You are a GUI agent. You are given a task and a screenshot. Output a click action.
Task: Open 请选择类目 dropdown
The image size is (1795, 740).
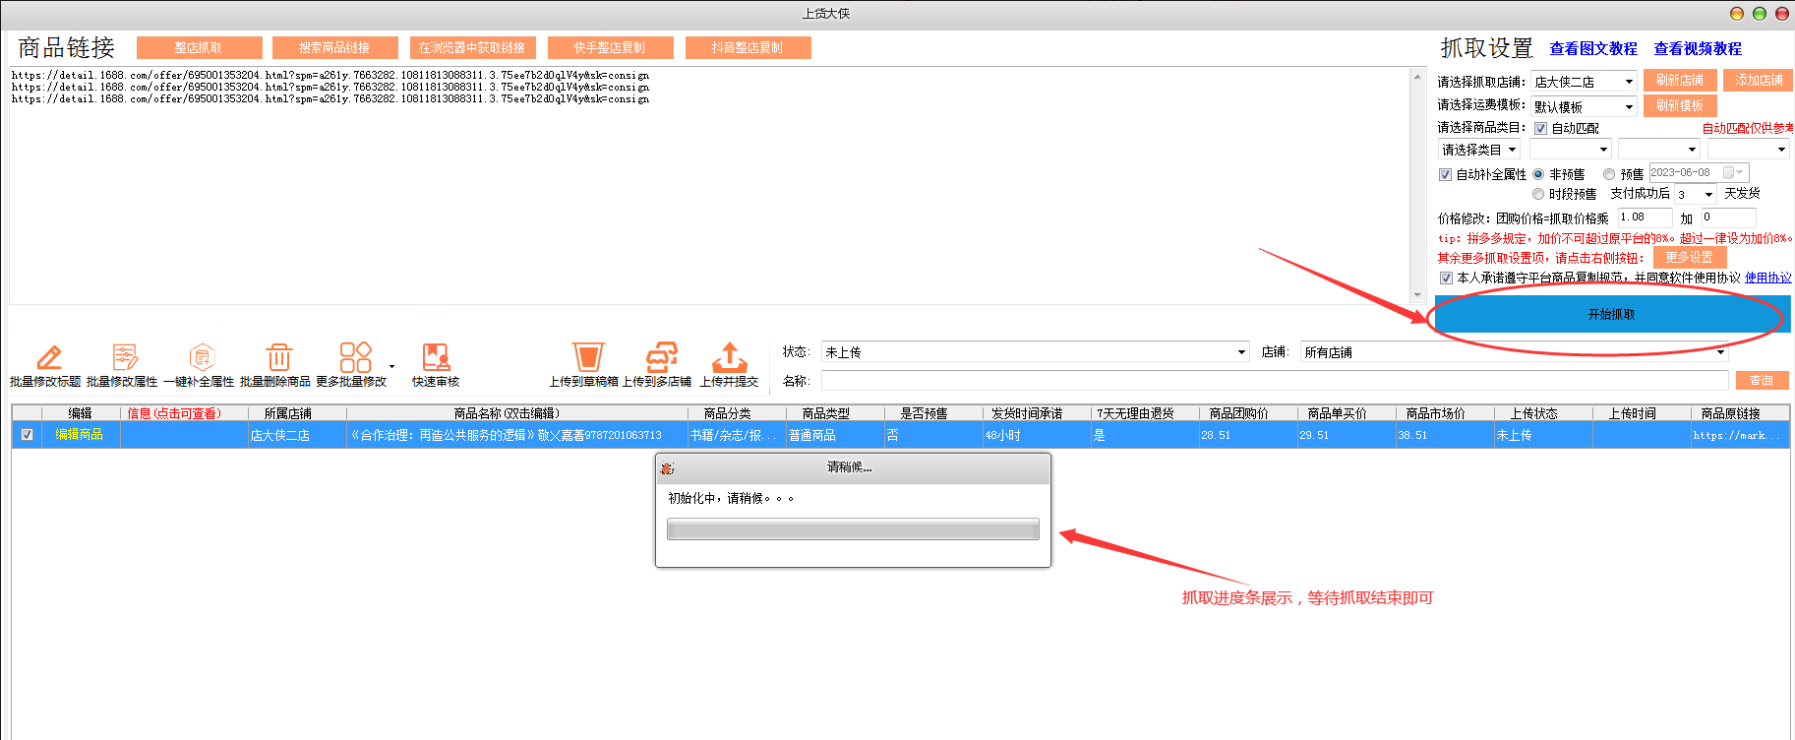[1480, 150]
